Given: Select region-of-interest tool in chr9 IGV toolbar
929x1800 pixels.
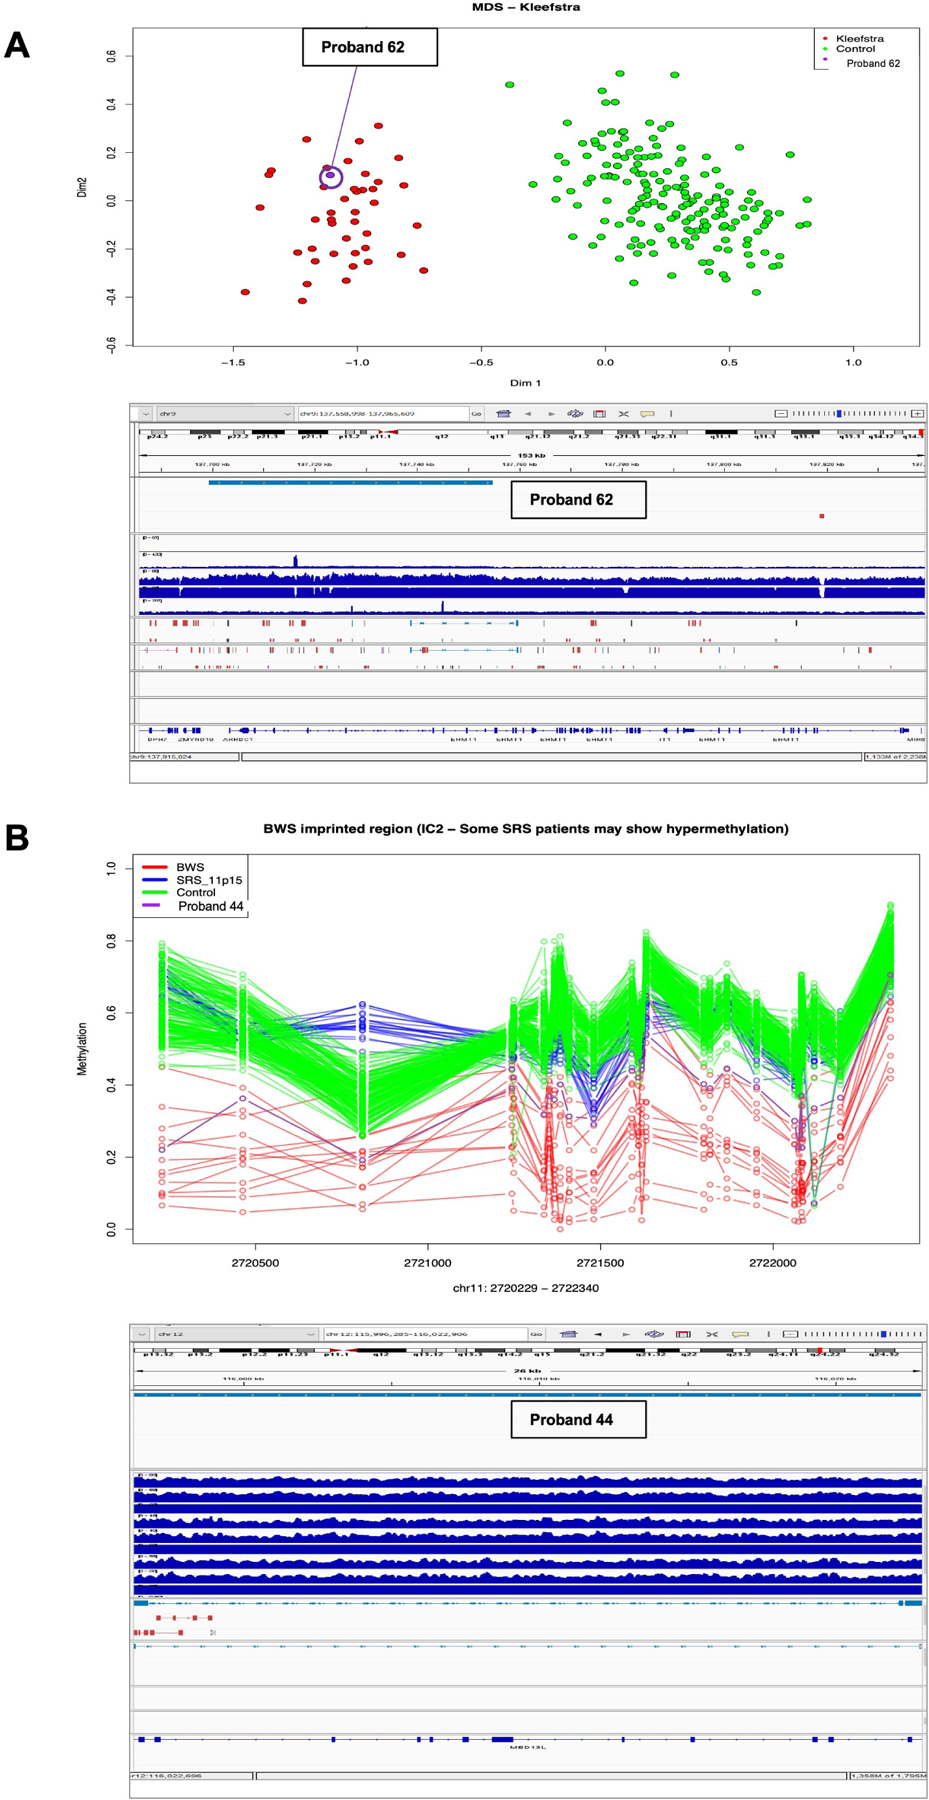Looking at the screenshot, I should [x=599, y=413].
